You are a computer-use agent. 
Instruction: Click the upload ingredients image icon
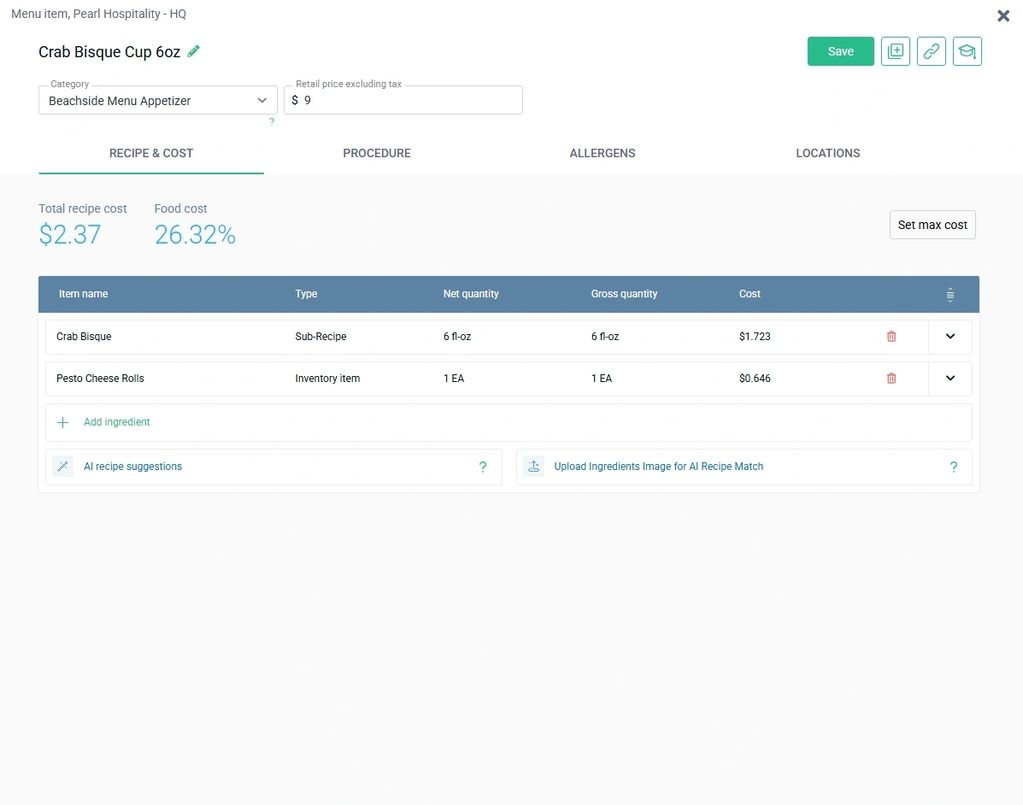click(x=534, y=467)
